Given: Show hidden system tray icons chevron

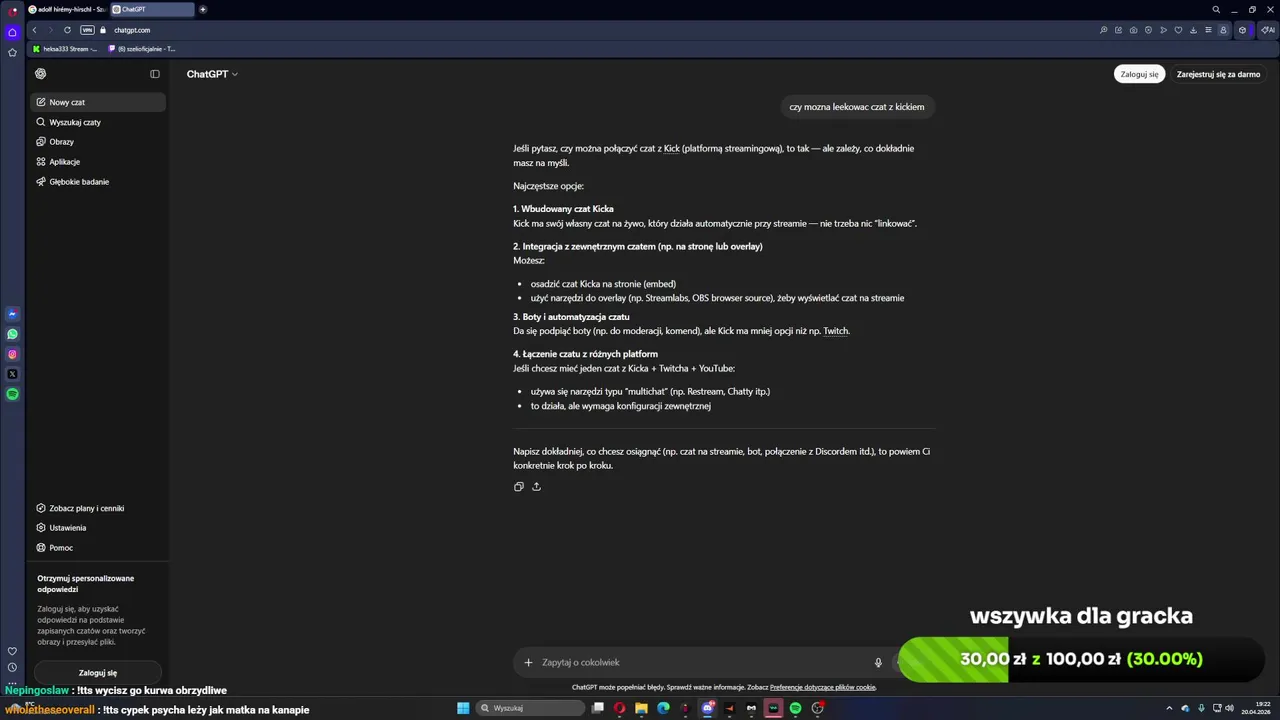Looking at the screenshot, I should pos(1169,708).
